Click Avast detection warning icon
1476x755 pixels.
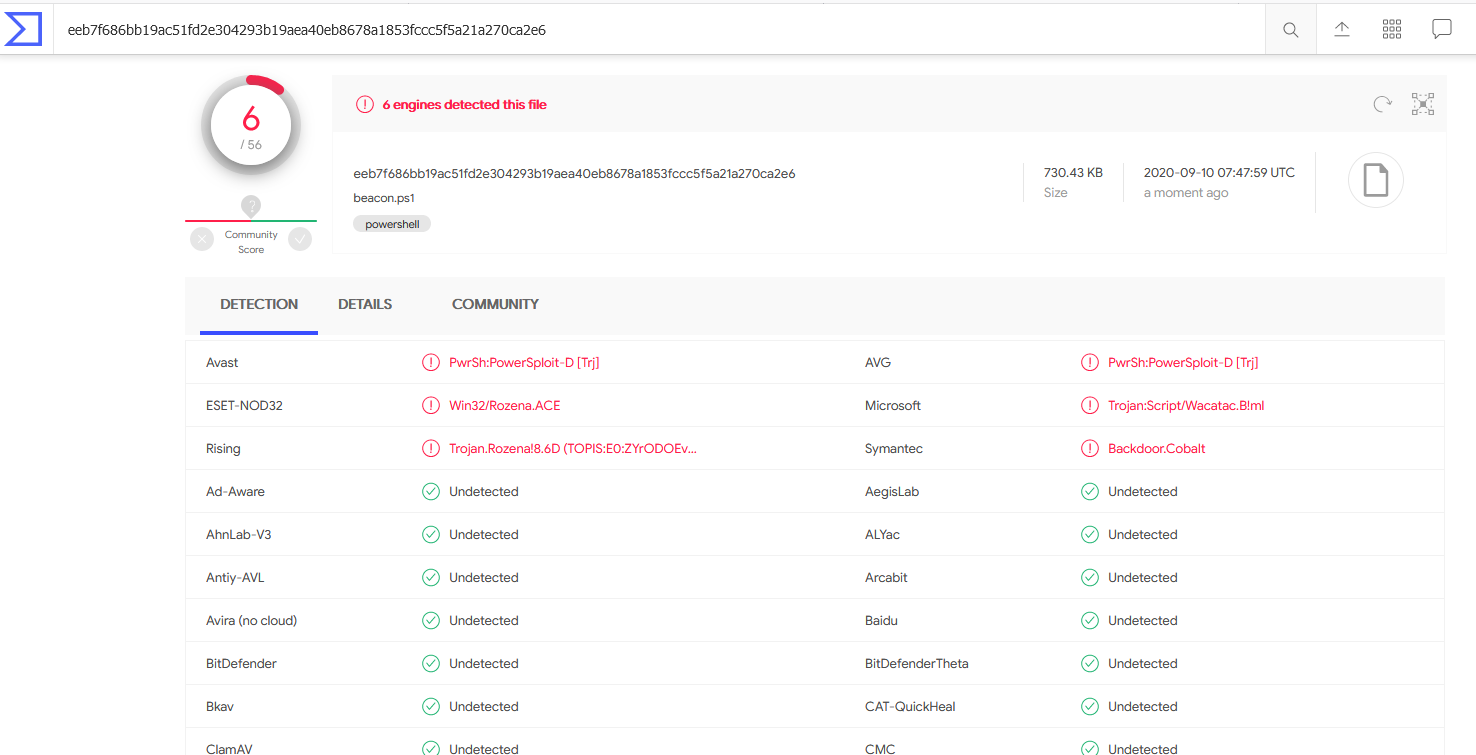click(x=431, y=363)
